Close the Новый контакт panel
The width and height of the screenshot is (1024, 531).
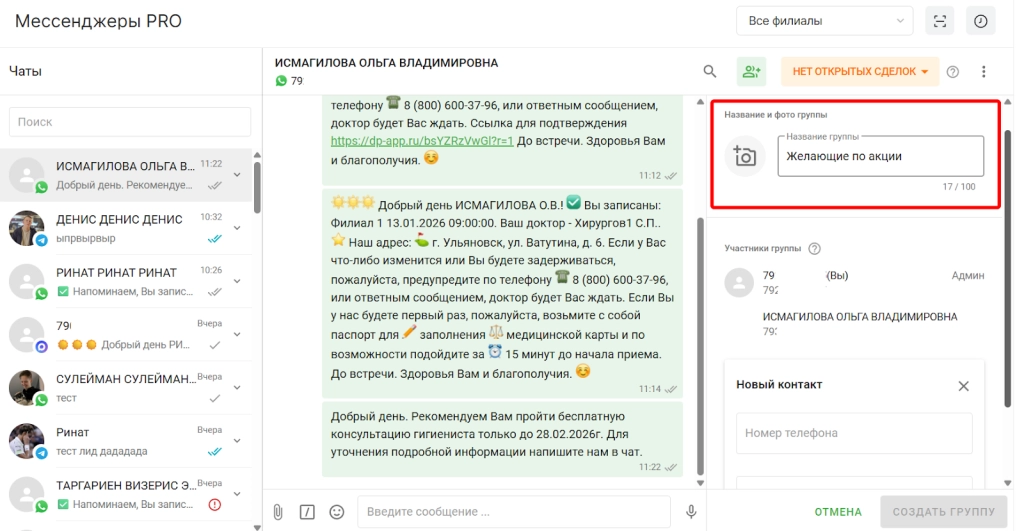click(963, 385)
